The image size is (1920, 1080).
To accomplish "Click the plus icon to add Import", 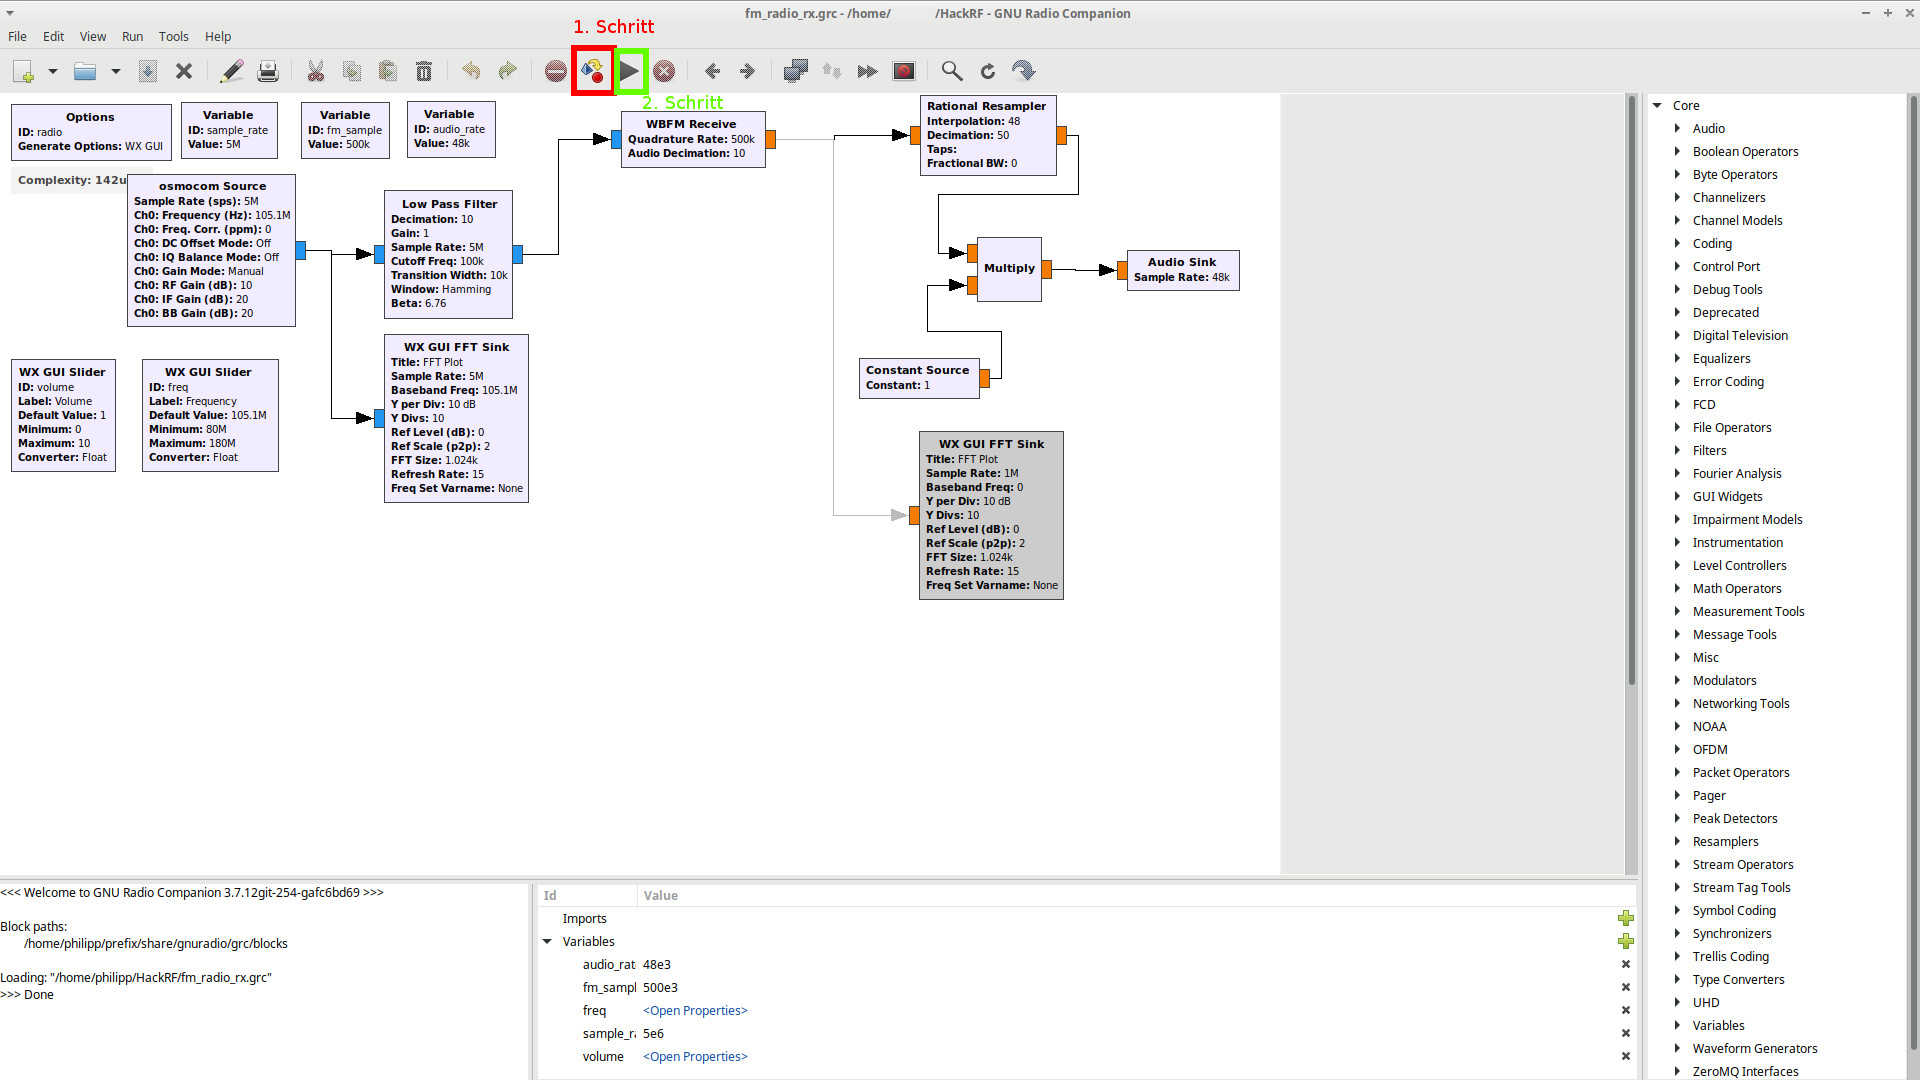I will click(x=1625, y=918).
